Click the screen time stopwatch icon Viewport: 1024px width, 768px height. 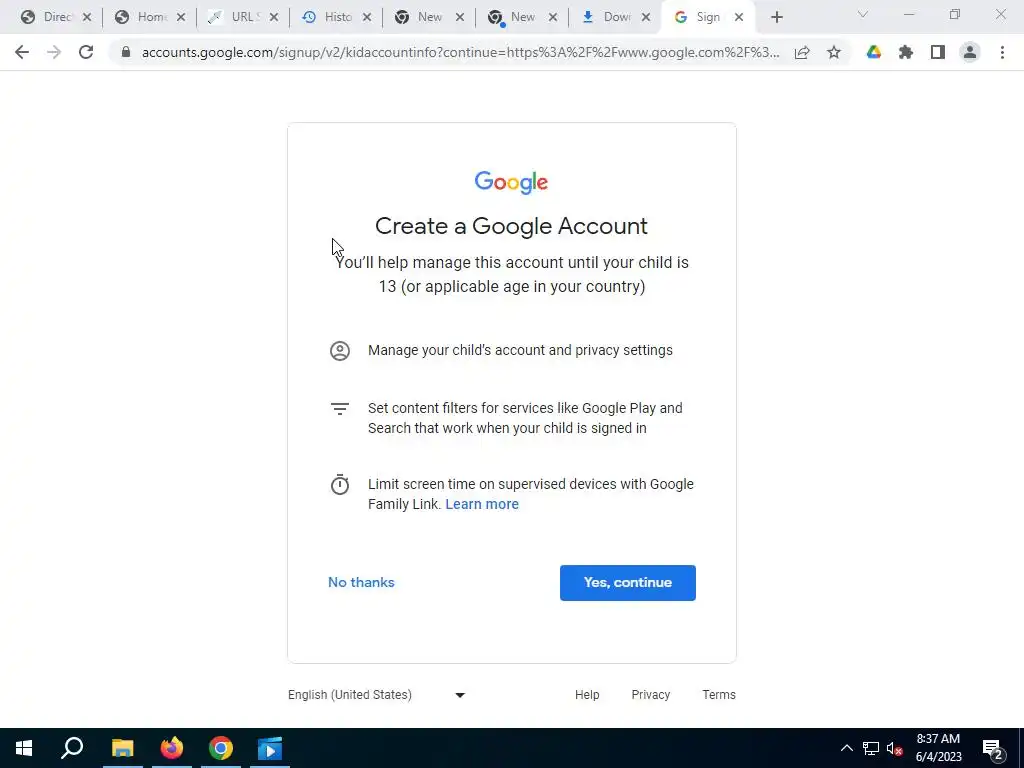tap(340, 484)
